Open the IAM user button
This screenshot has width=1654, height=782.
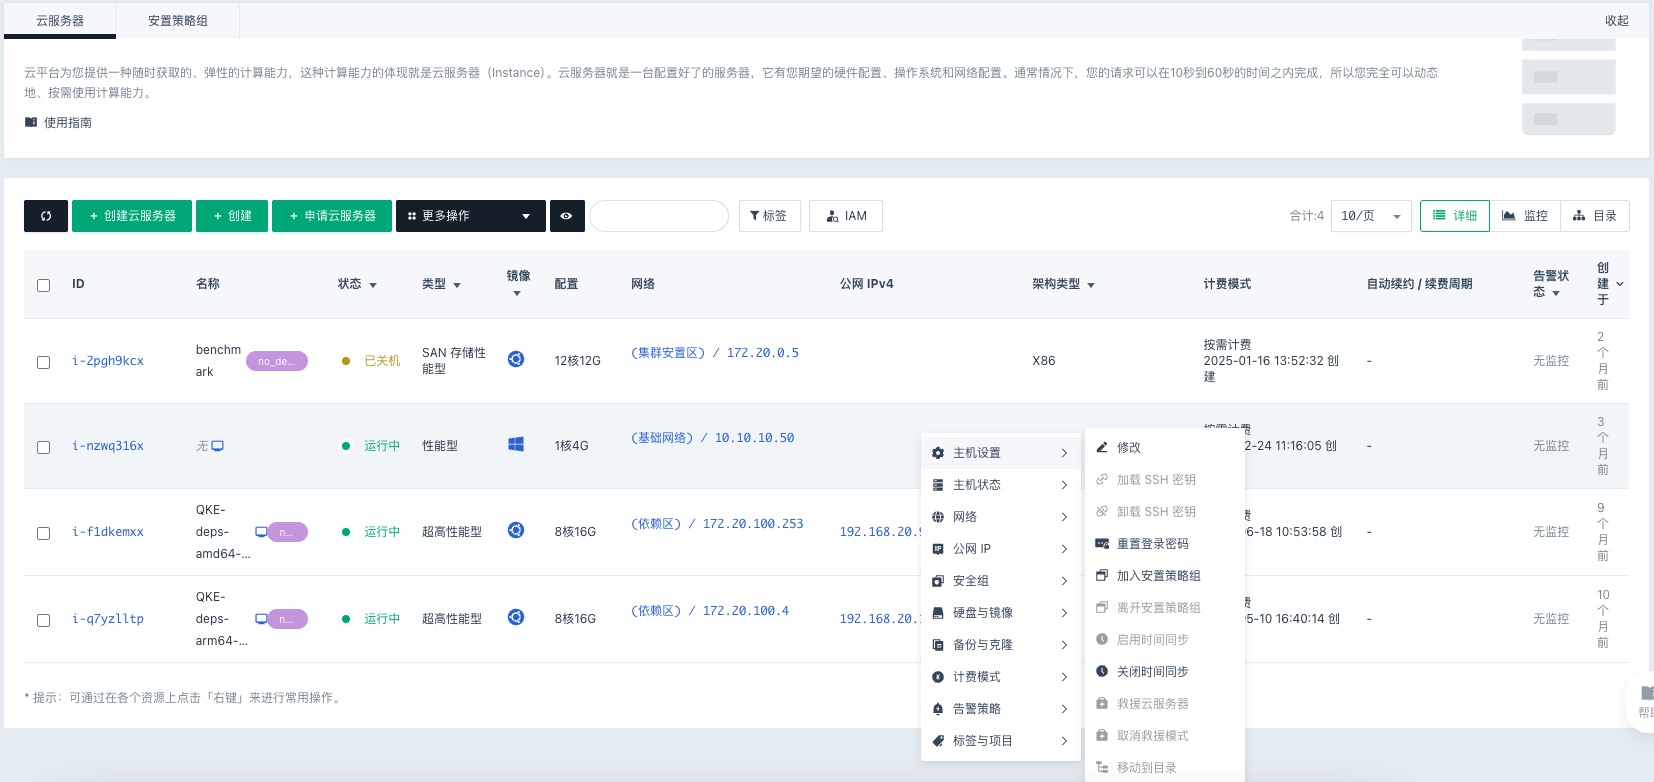pyautogui.click(x=846, y=216)
